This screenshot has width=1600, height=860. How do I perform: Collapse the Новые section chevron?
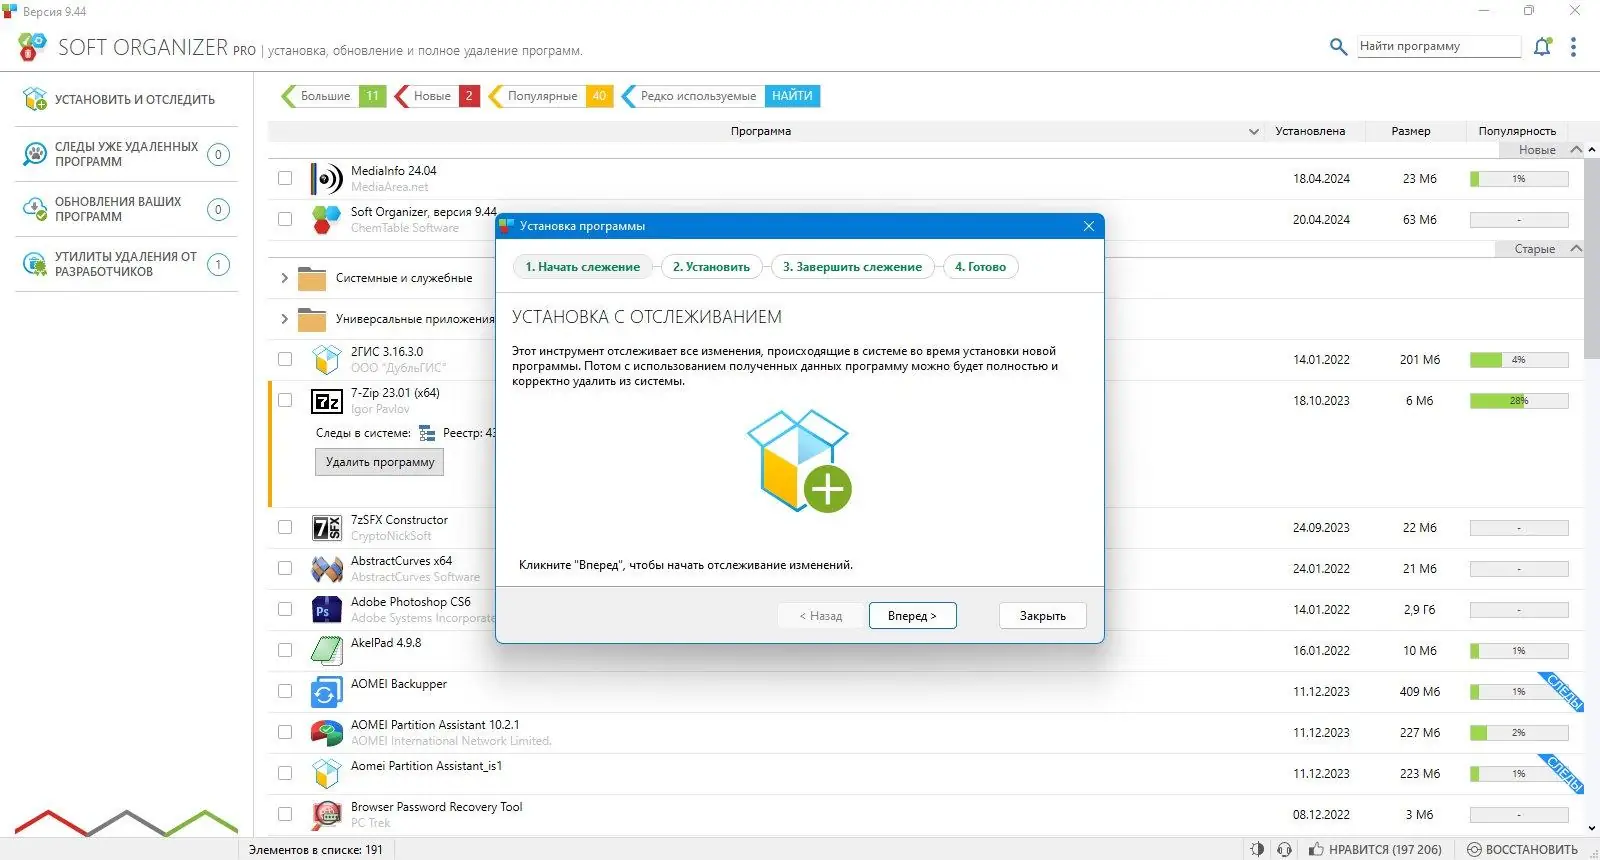pyautogui.click(x=1576, y=150)
